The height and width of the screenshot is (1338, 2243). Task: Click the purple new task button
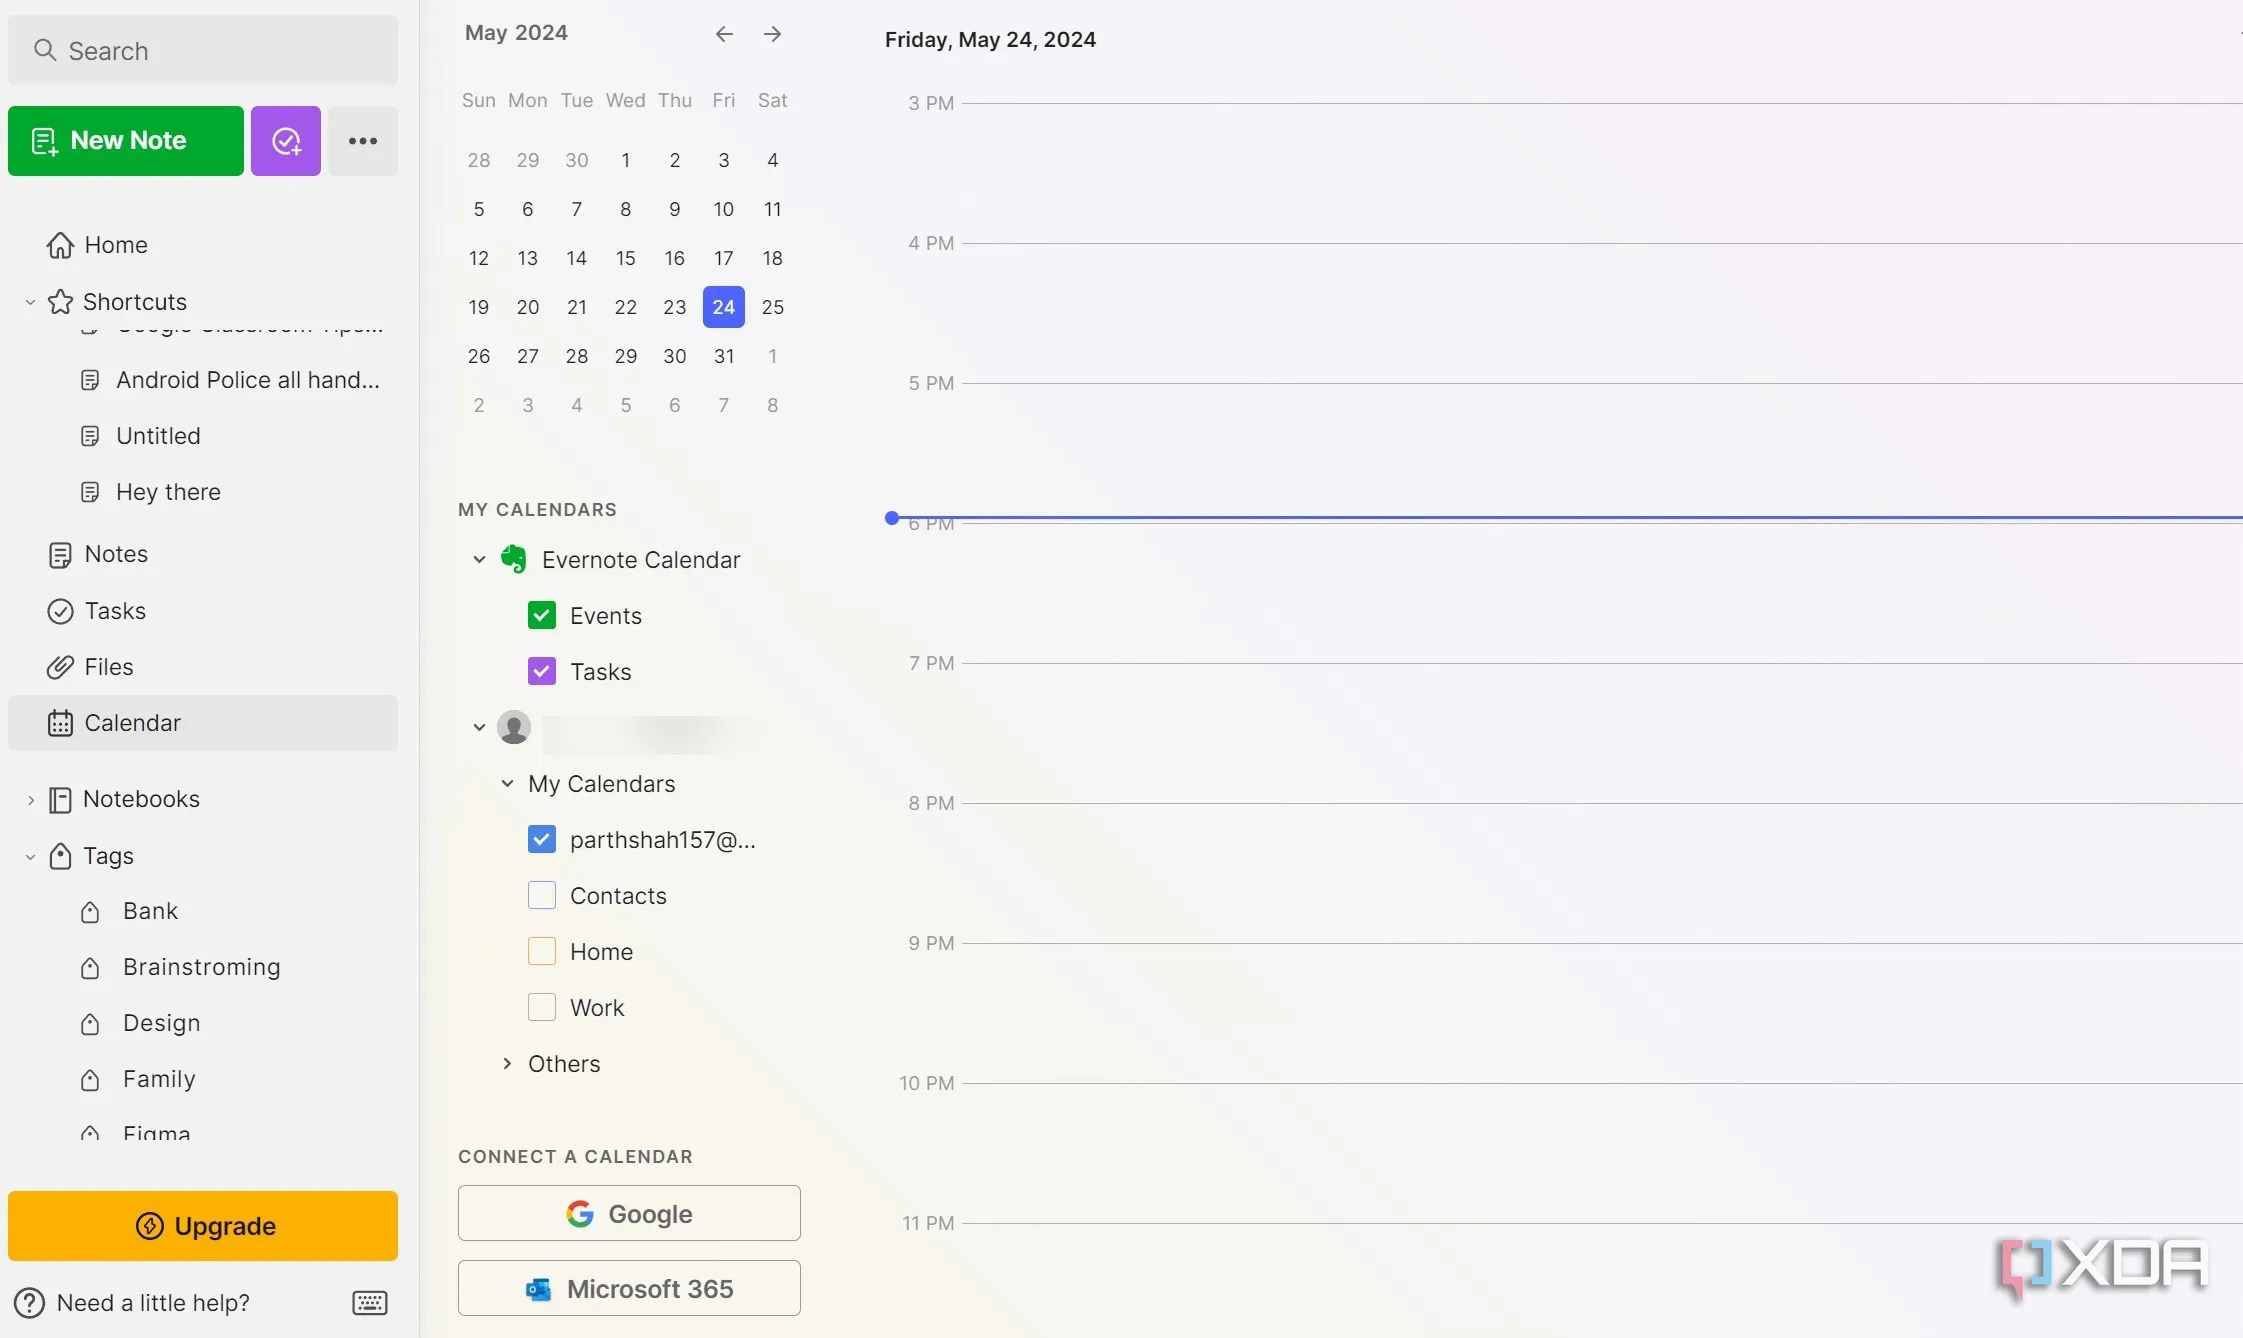pyautogui.click(x=286, y=141)
